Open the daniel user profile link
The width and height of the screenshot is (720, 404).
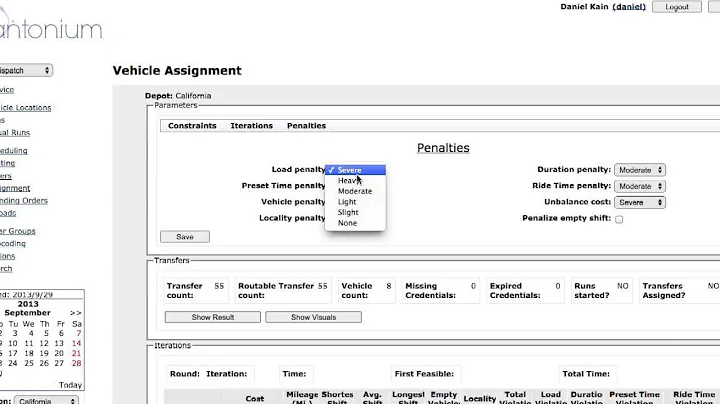[629, 7]
